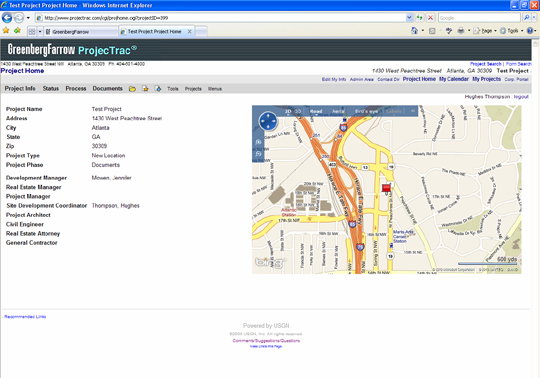Click the map zoom out magnifier
The width and height of the screenshot is (540, 378).
259,154
